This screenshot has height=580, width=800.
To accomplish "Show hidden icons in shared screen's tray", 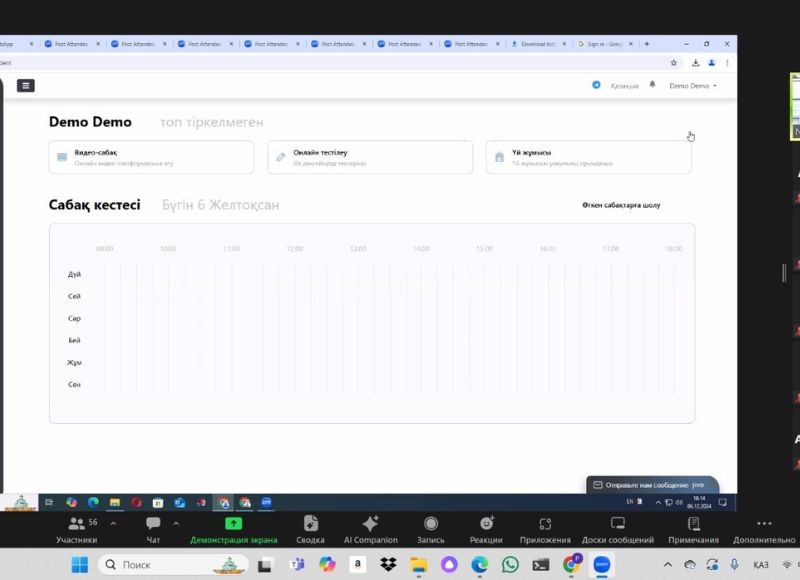I will point(658,502).
